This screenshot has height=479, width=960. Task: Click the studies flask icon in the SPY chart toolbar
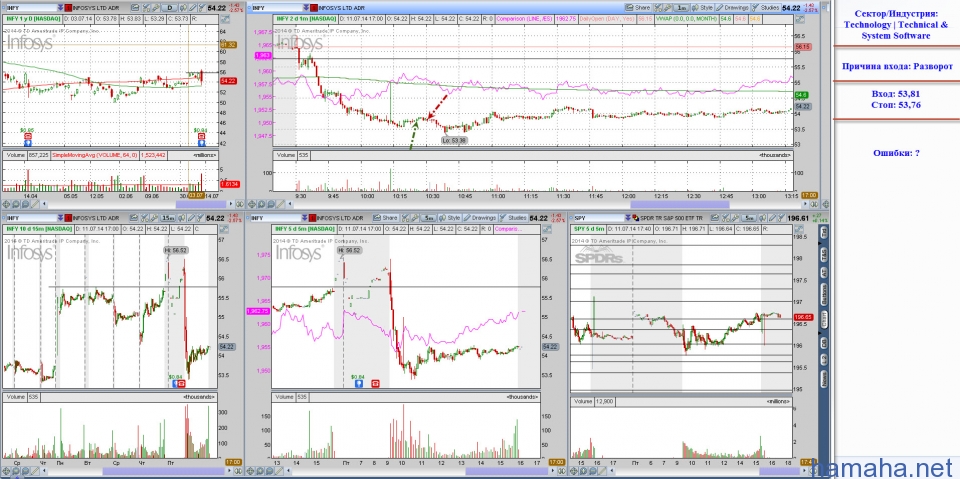pos(782,217)
